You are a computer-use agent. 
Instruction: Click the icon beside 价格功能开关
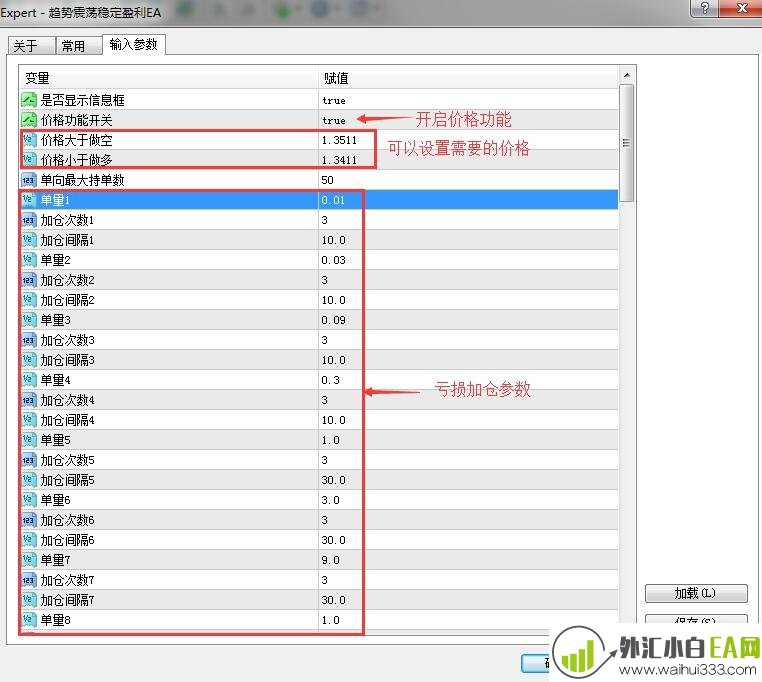click(29, 120)
